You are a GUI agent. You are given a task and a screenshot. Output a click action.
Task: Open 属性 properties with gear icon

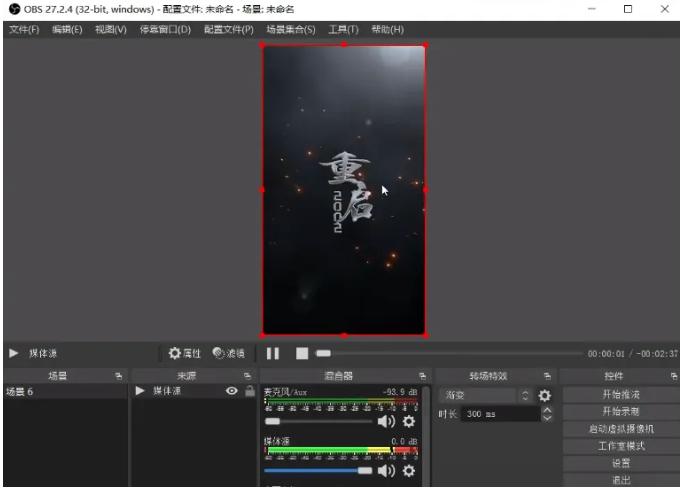click(x=185, y=353)
